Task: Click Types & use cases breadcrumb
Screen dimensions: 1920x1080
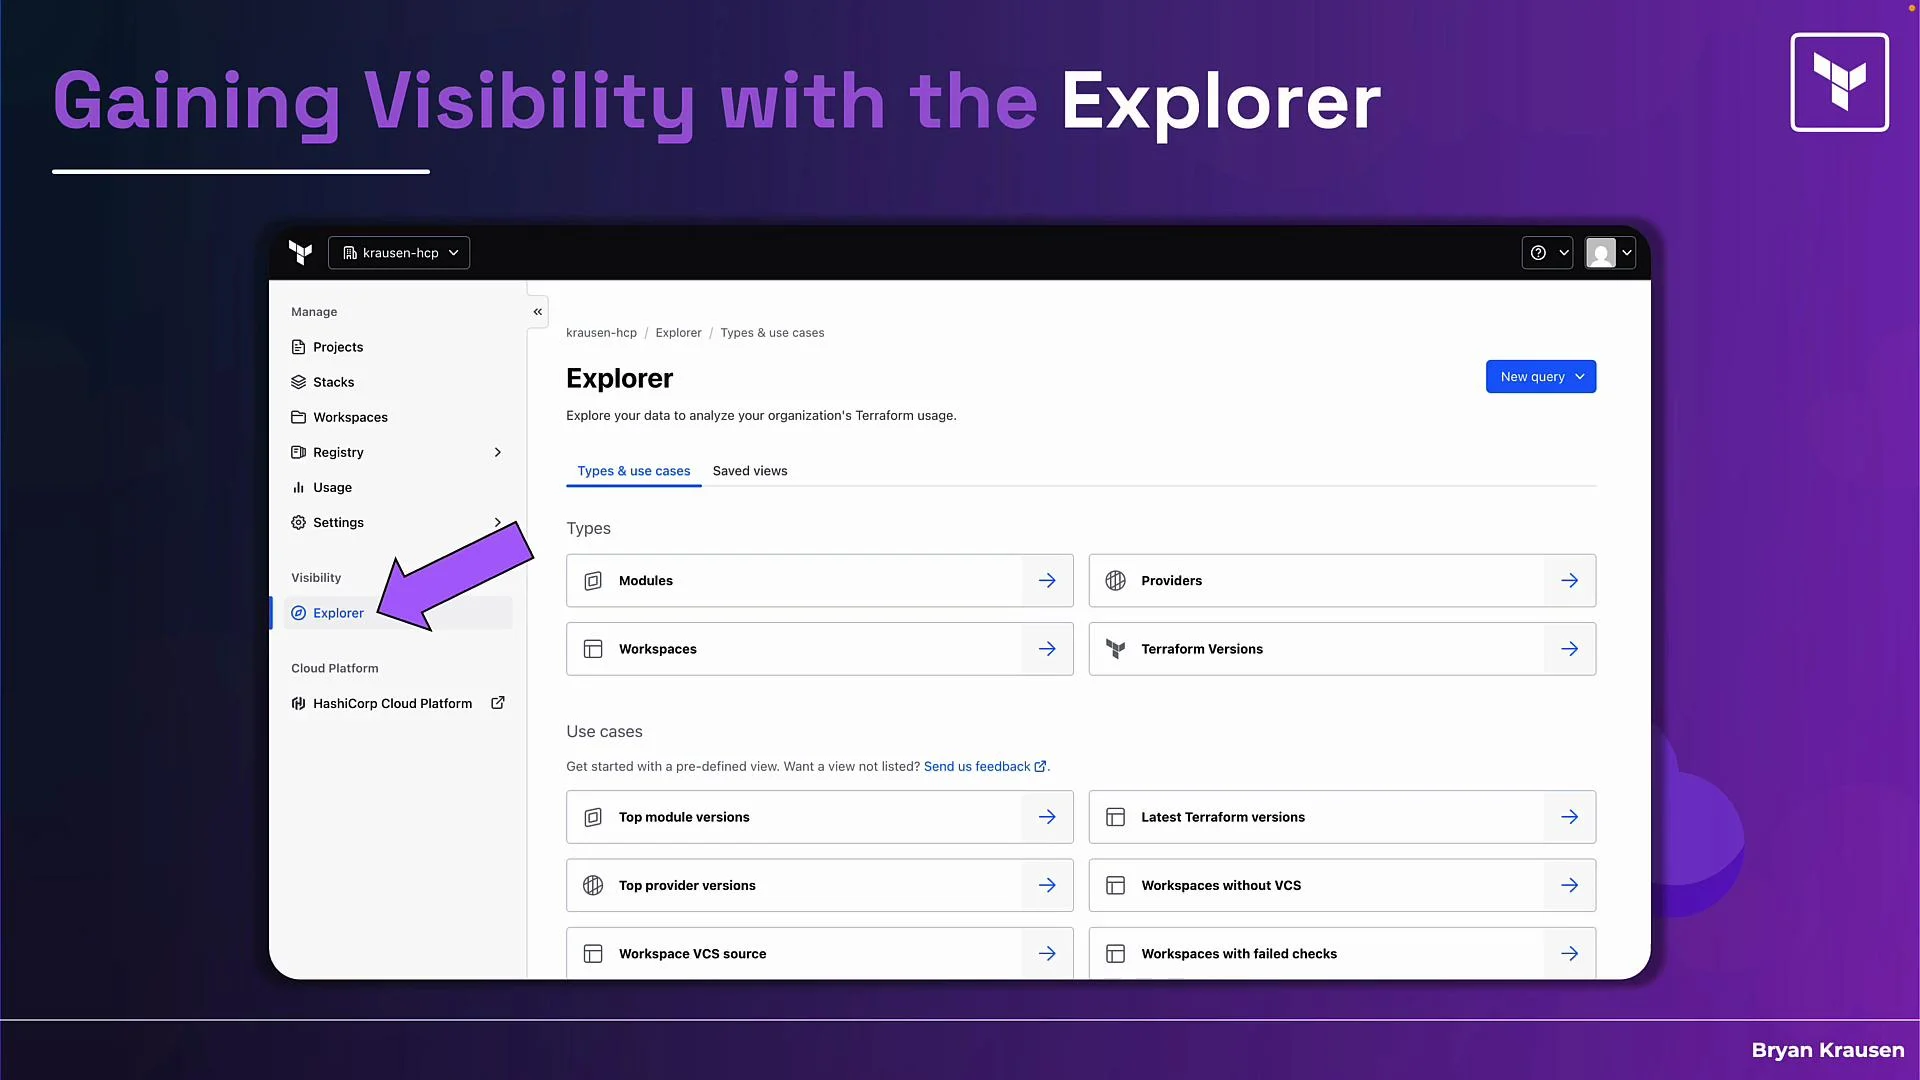Action: coord(772,333)
